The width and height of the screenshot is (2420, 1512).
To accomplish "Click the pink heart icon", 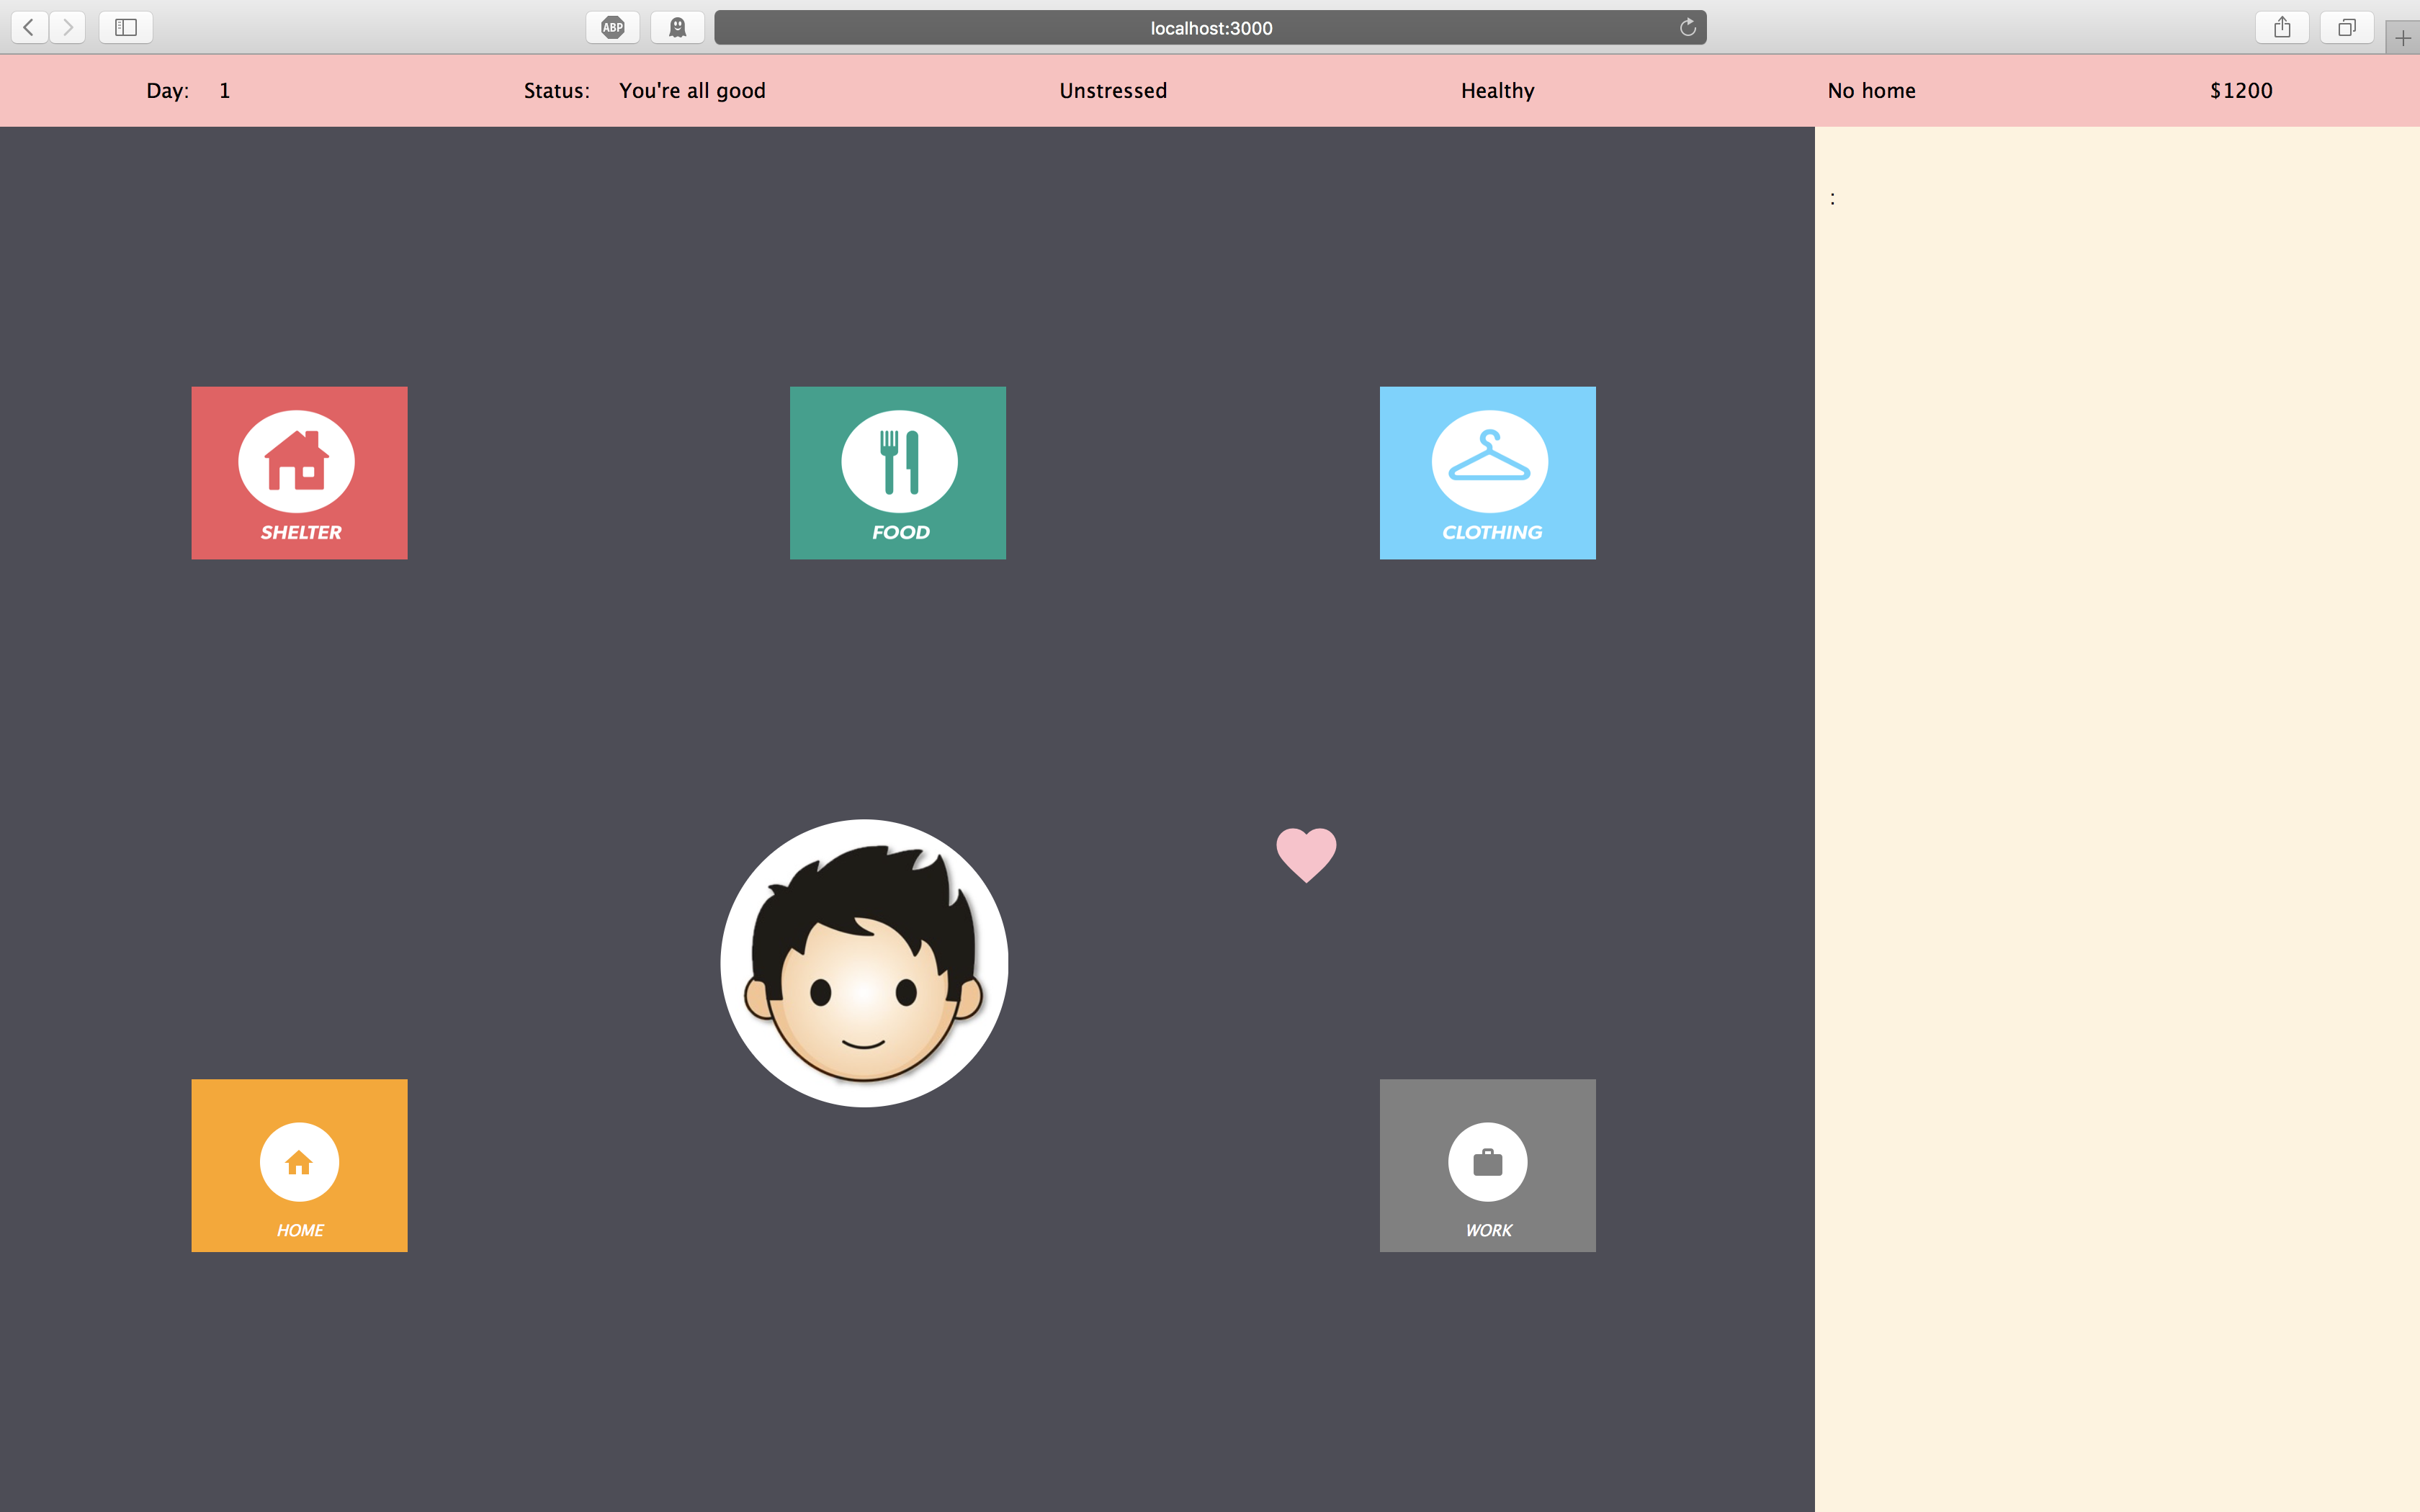I will [x=1306, y=854].
